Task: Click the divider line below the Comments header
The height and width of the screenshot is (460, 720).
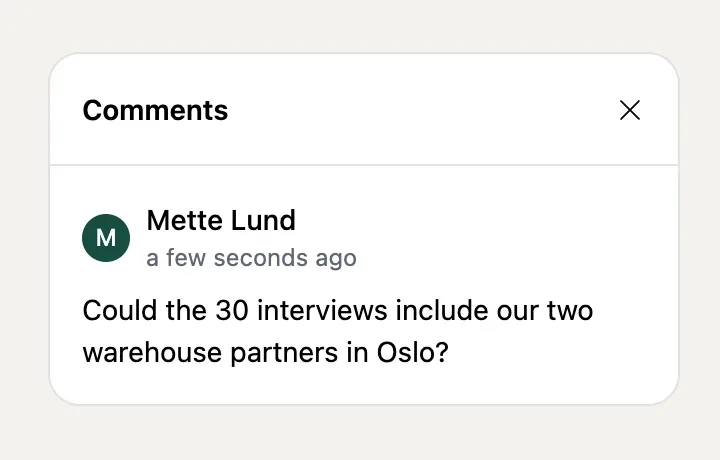Action: [364, 165]
